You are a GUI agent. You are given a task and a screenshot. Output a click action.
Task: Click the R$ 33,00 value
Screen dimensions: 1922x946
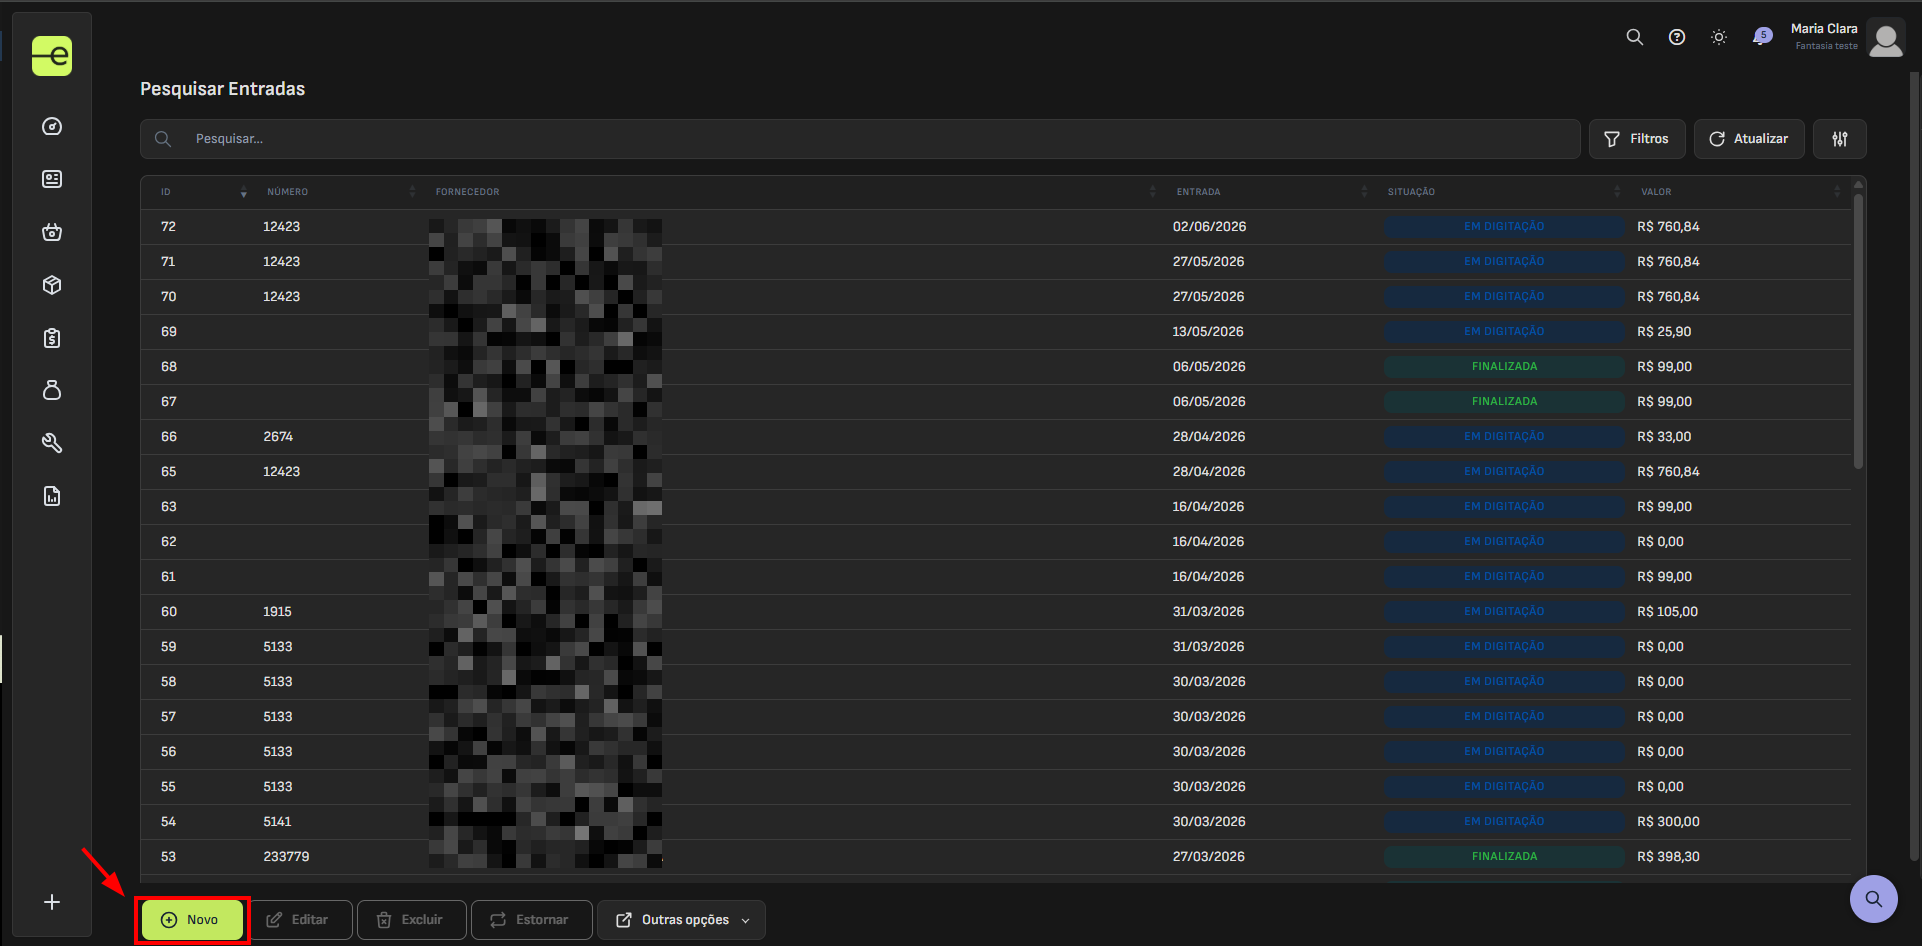(x=1664, y=437)
